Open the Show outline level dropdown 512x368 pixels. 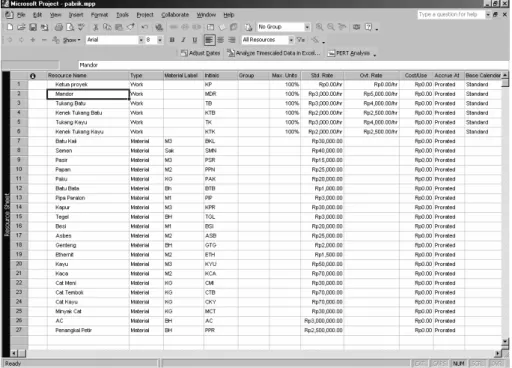pyautogui.click(x=72, y=40)
